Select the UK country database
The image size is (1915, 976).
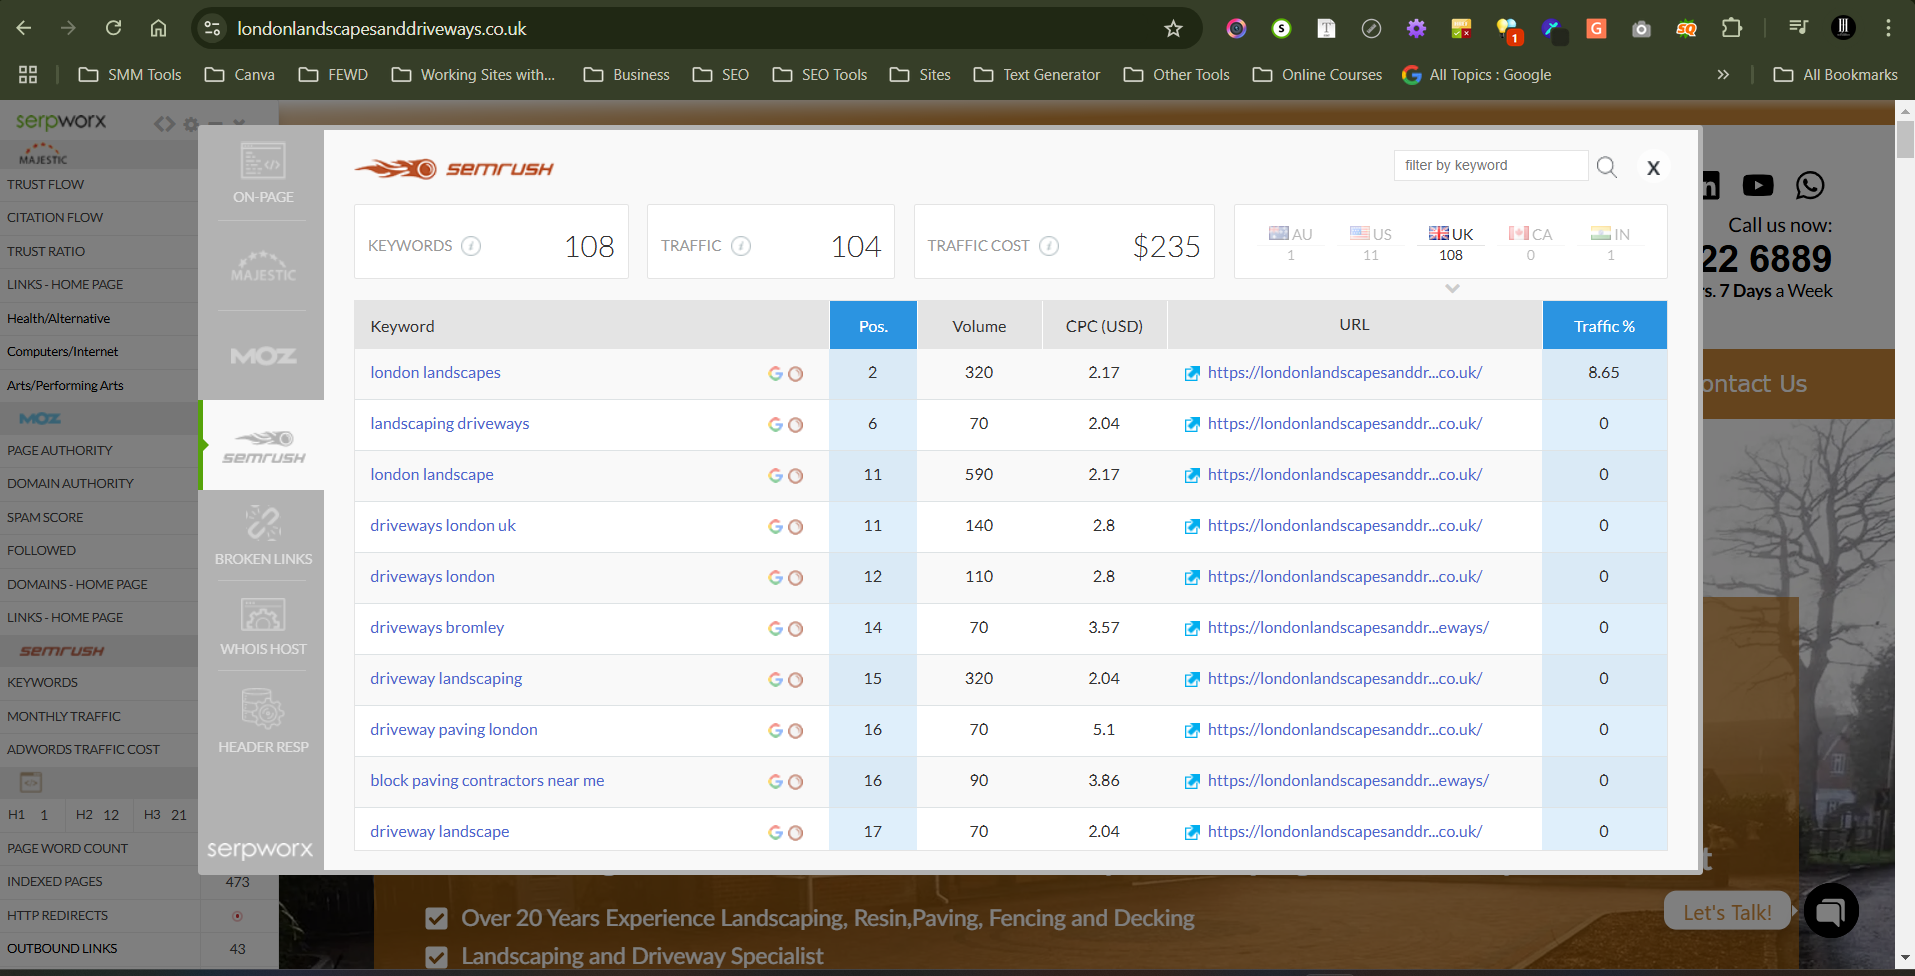pos(1451,243)
